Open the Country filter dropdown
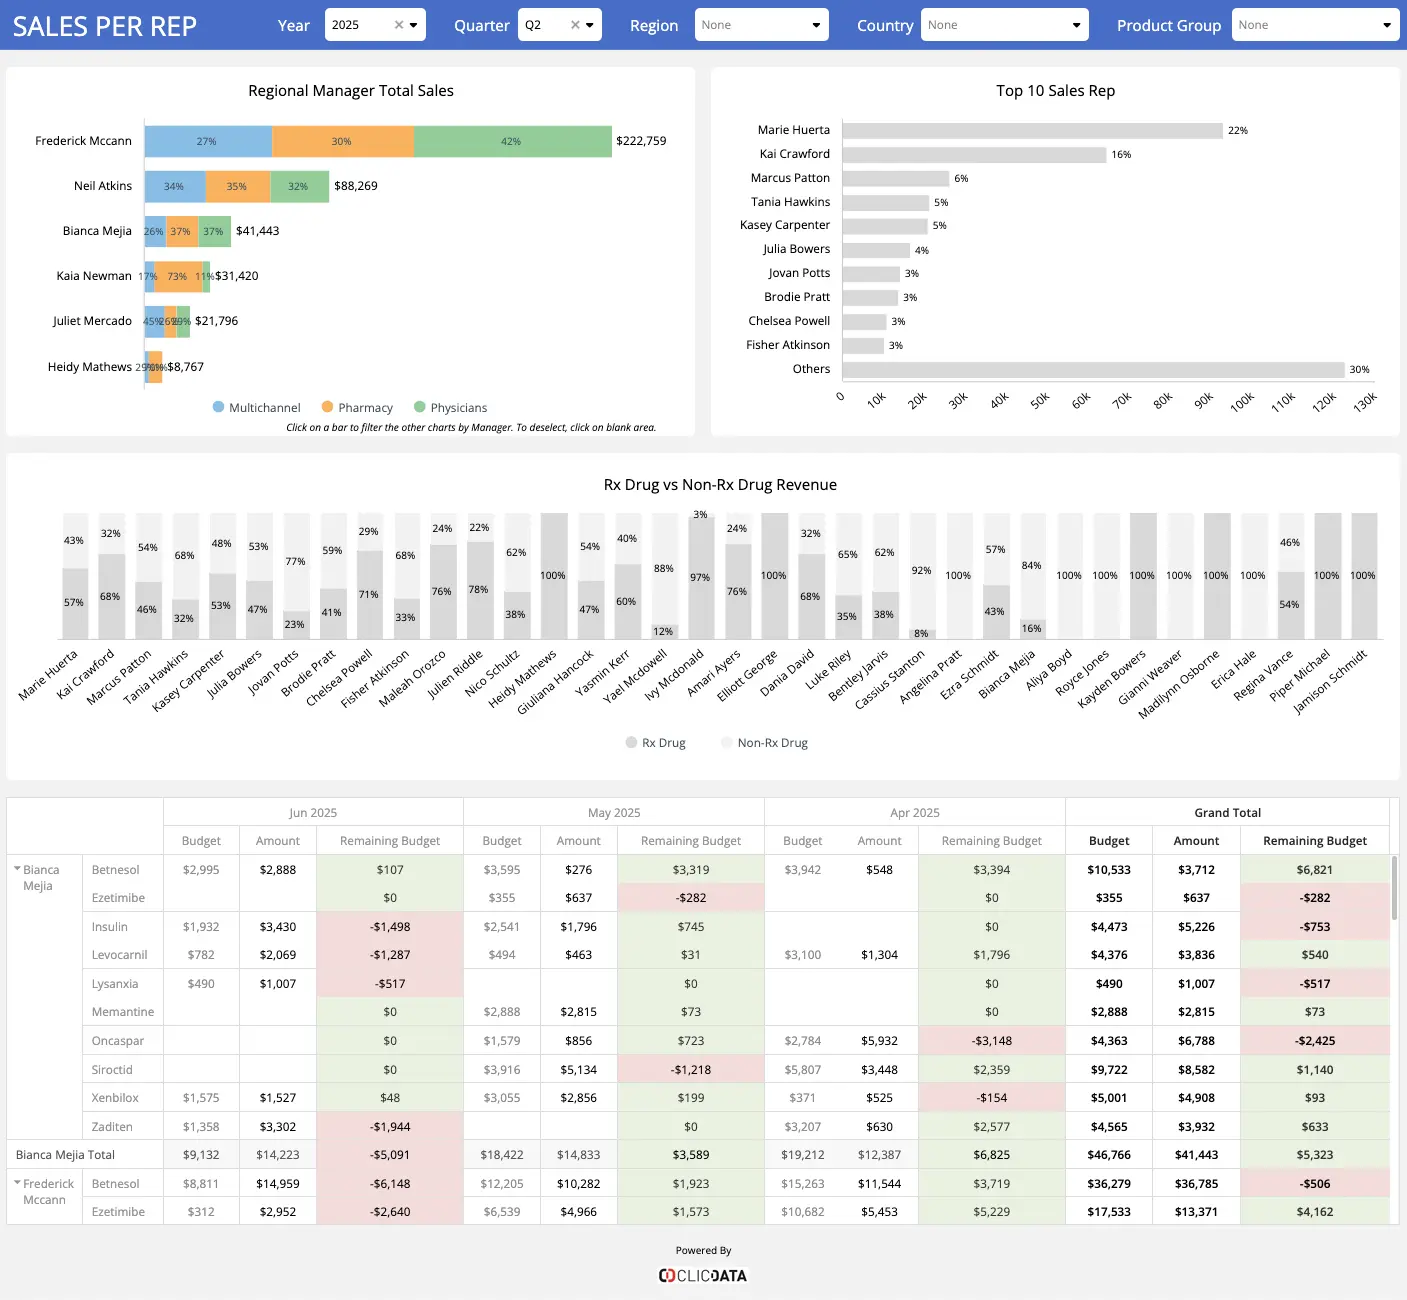 click(x=1004, y=25)
